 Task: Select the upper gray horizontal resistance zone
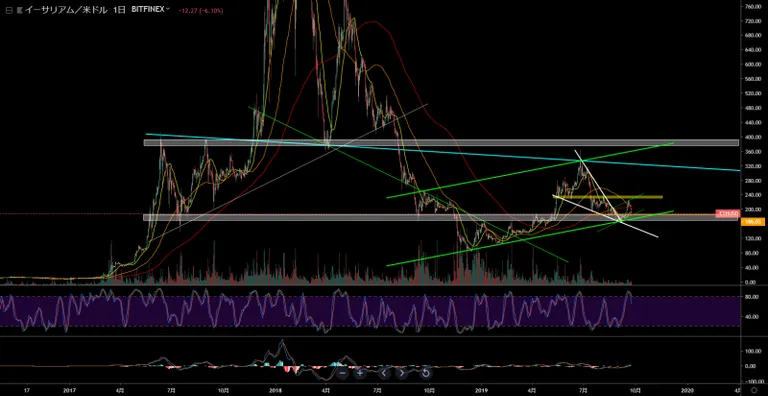pos(441,143)
